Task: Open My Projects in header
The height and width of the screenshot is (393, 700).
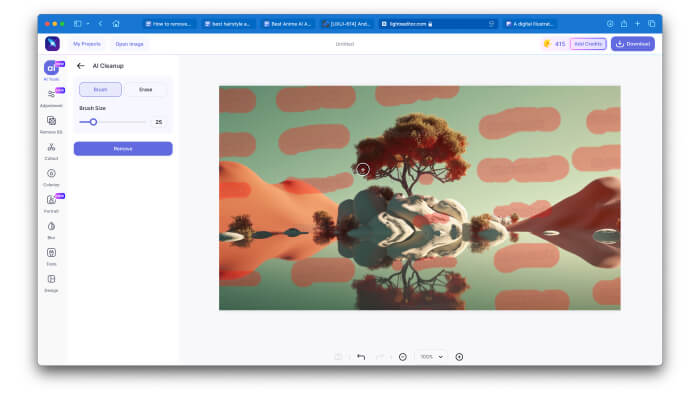Action: (x=87, y=44)
